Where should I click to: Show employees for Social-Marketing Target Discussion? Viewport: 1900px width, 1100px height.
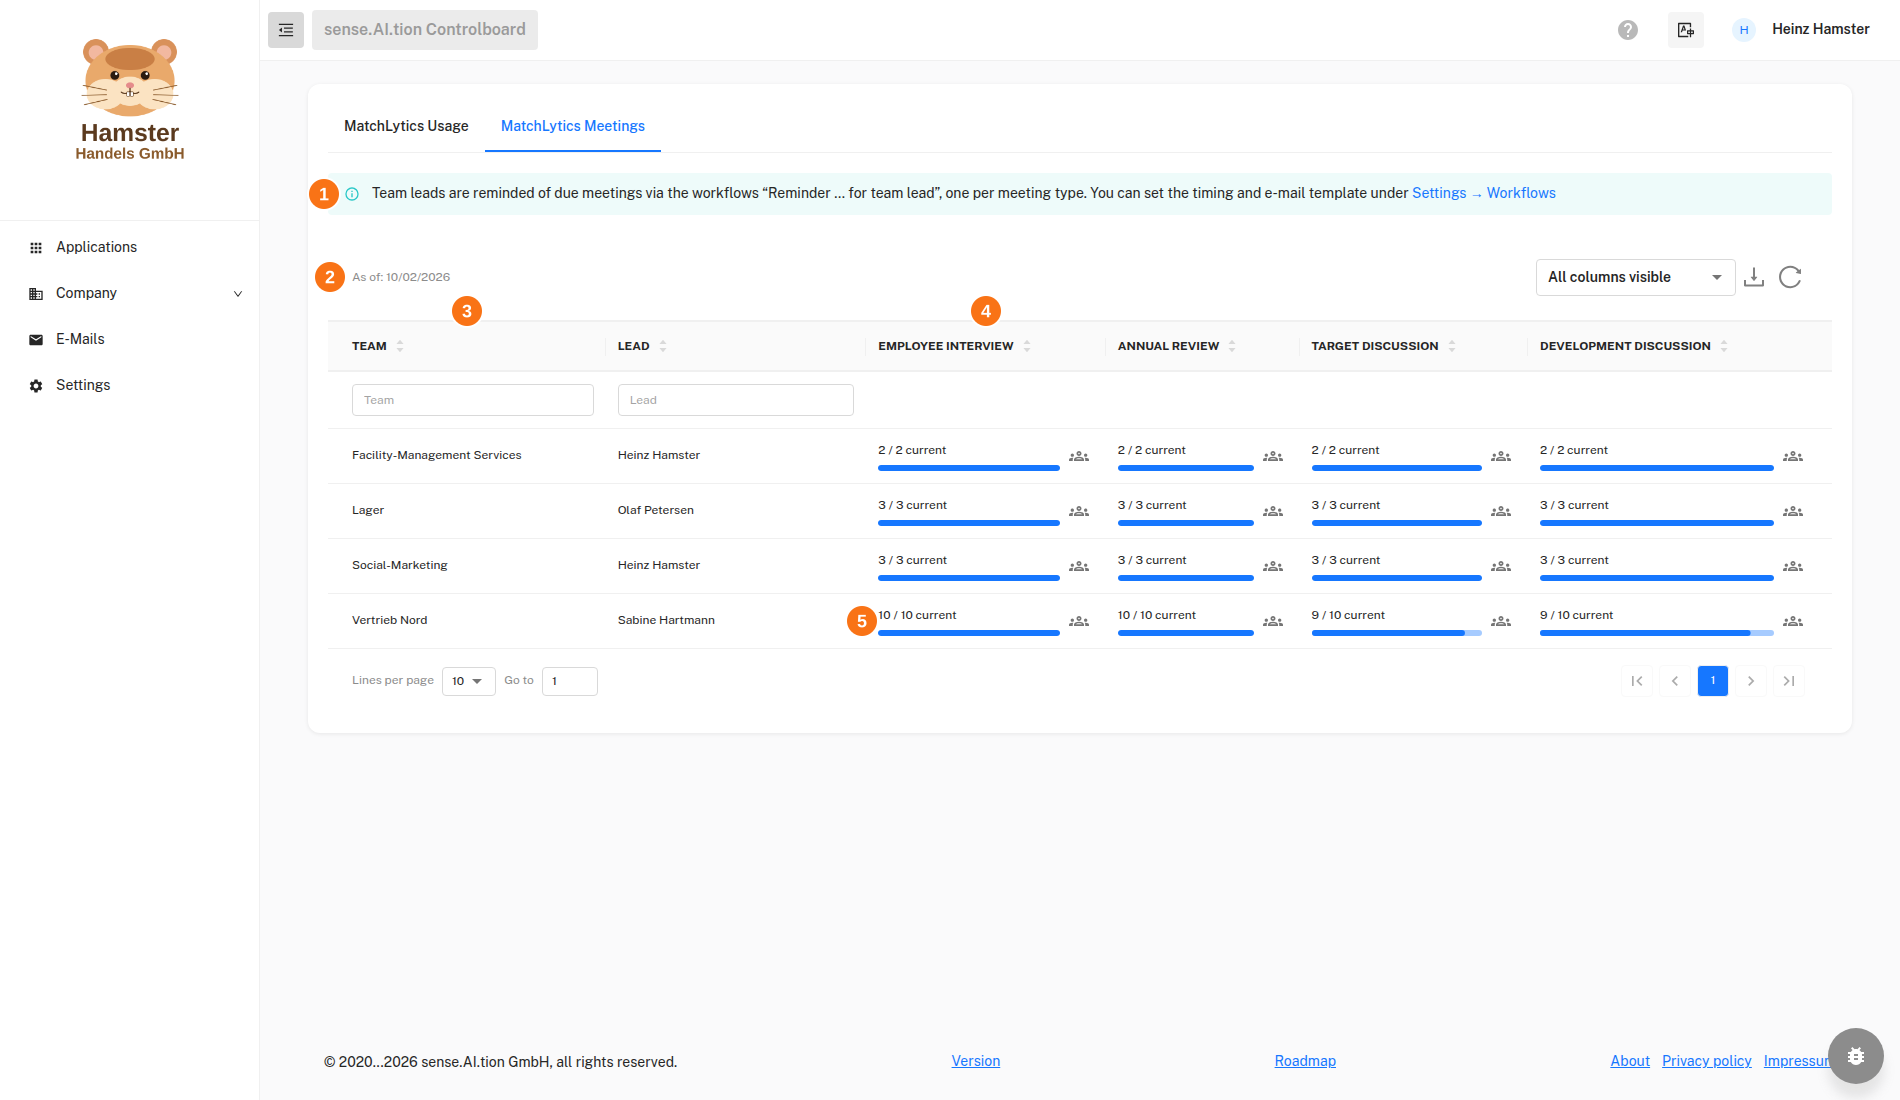coord(1501,567)
